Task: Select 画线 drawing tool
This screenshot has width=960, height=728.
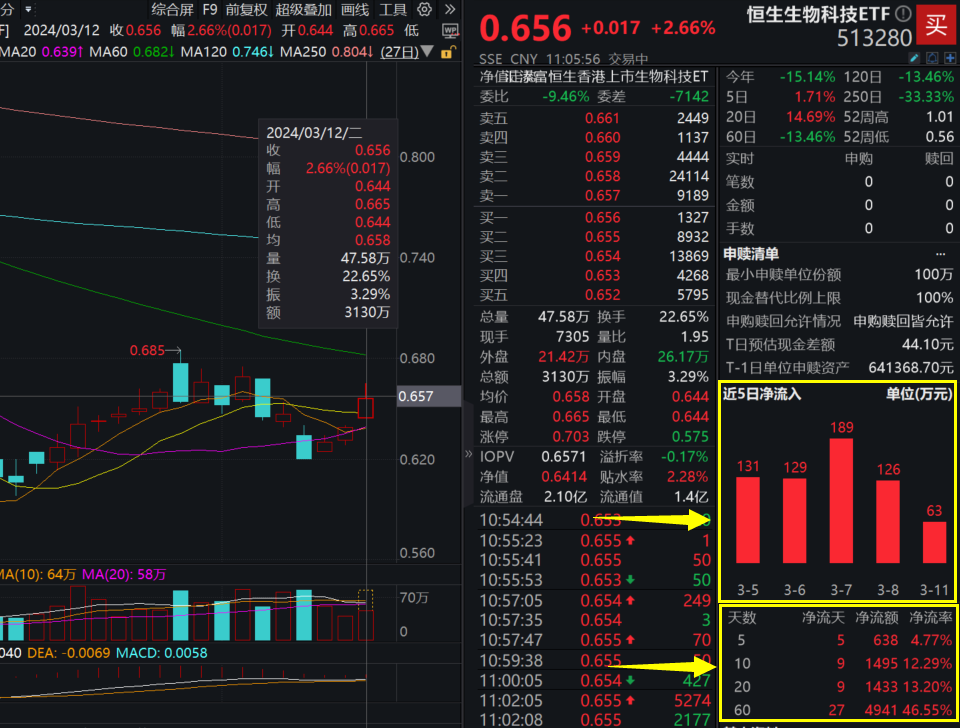Action: pos(355,9)
